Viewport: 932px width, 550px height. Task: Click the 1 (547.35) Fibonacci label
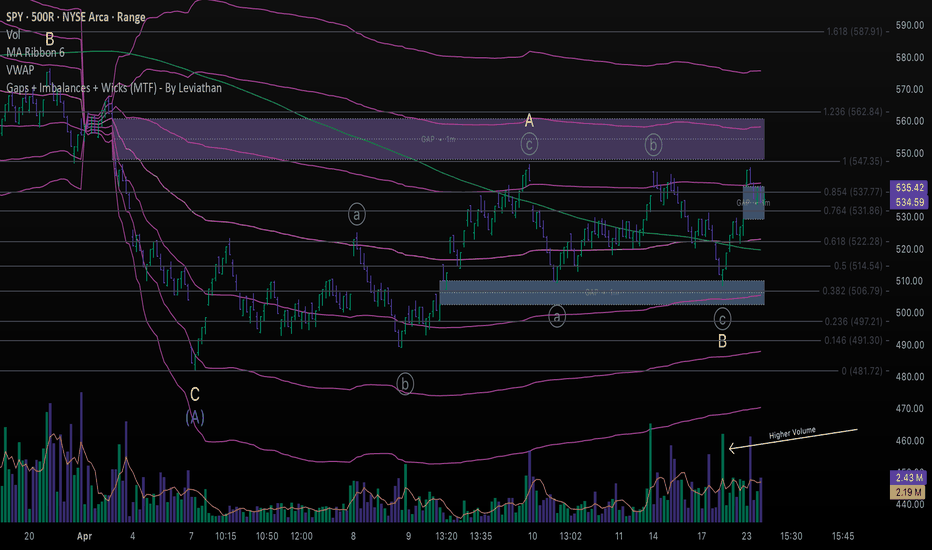862,161
